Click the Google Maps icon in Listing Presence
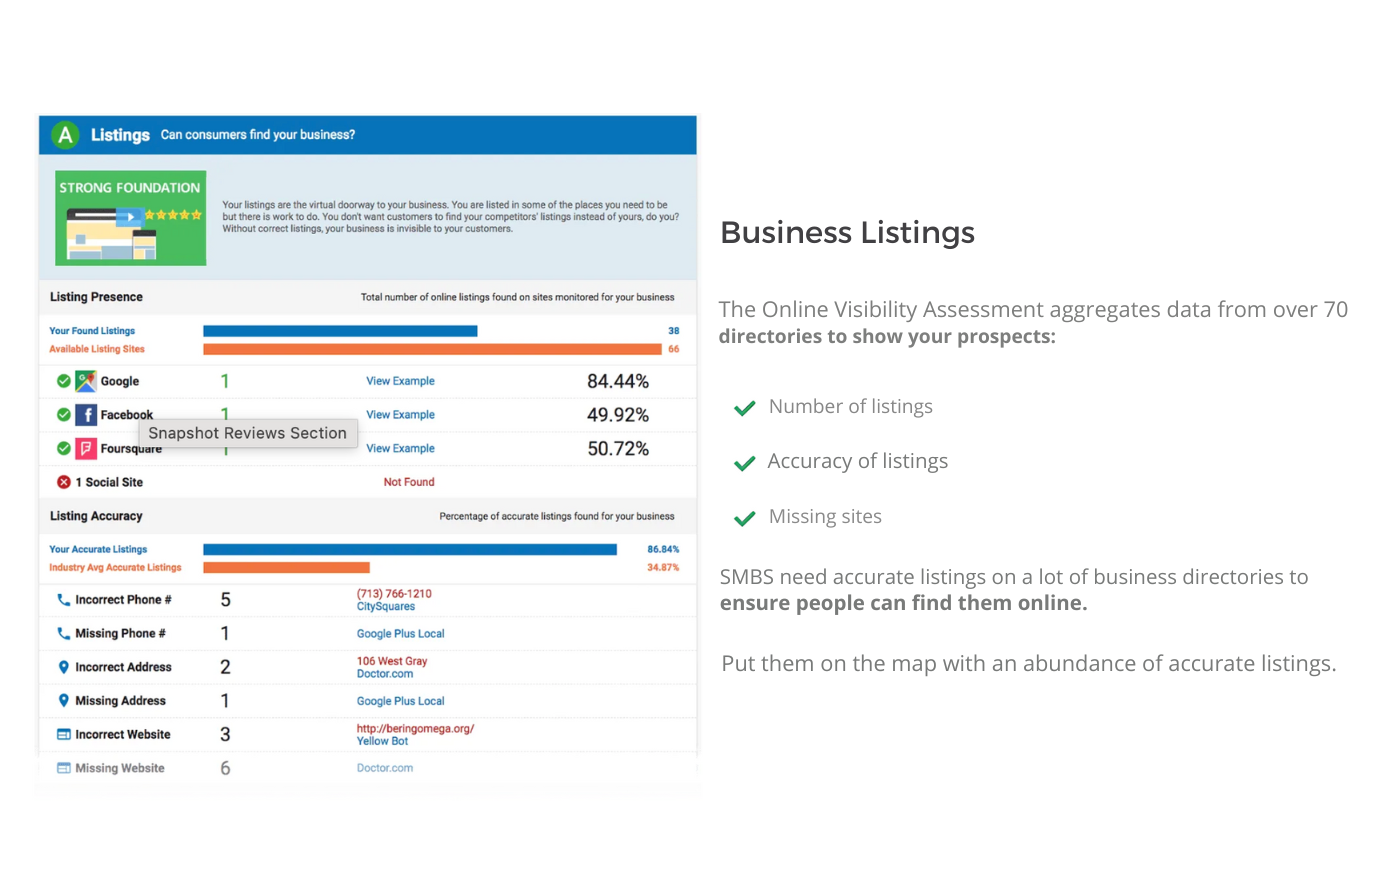This screenshot has height=889, width=1400. (88, 381)
